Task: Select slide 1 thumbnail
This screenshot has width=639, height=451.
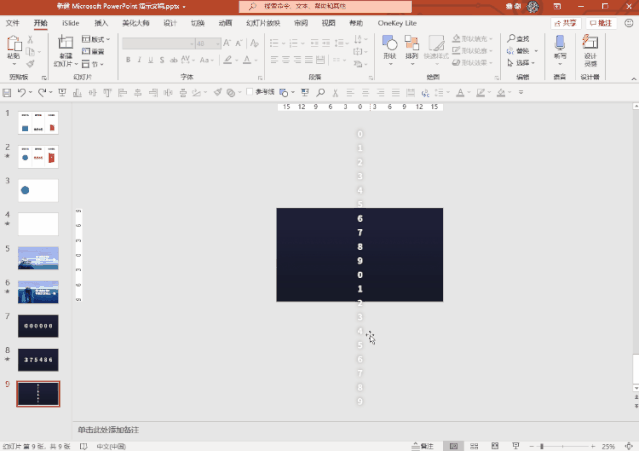Action: click(x=38, y=123)
